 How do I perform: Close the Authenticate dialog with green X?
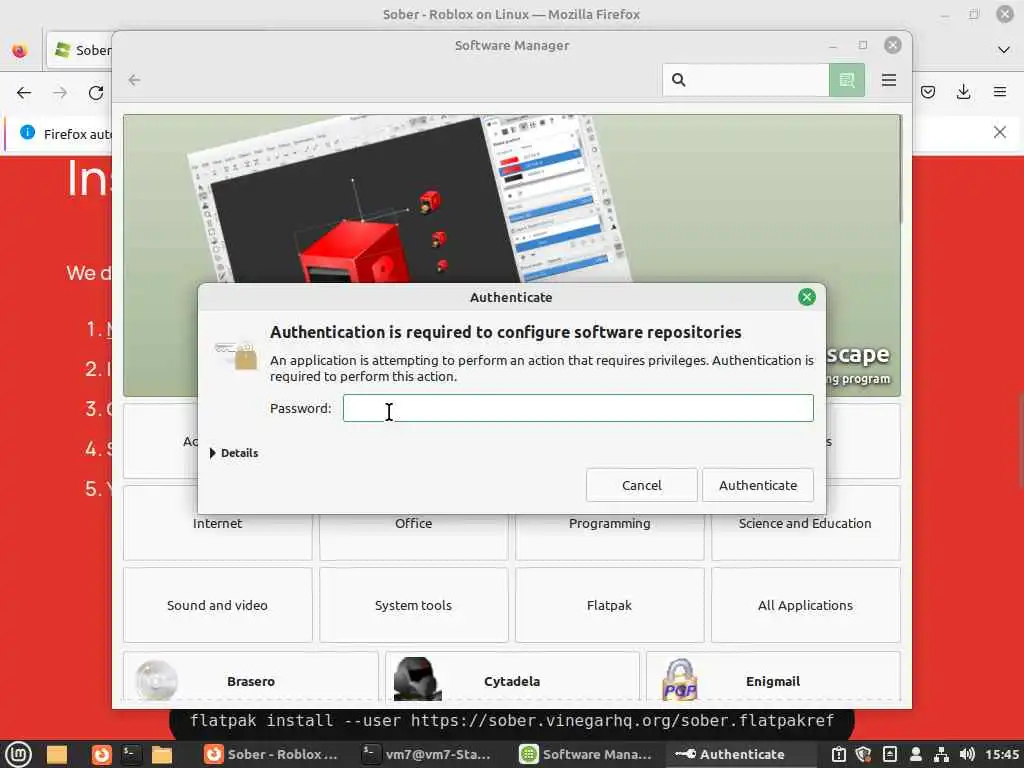(807, 297)
